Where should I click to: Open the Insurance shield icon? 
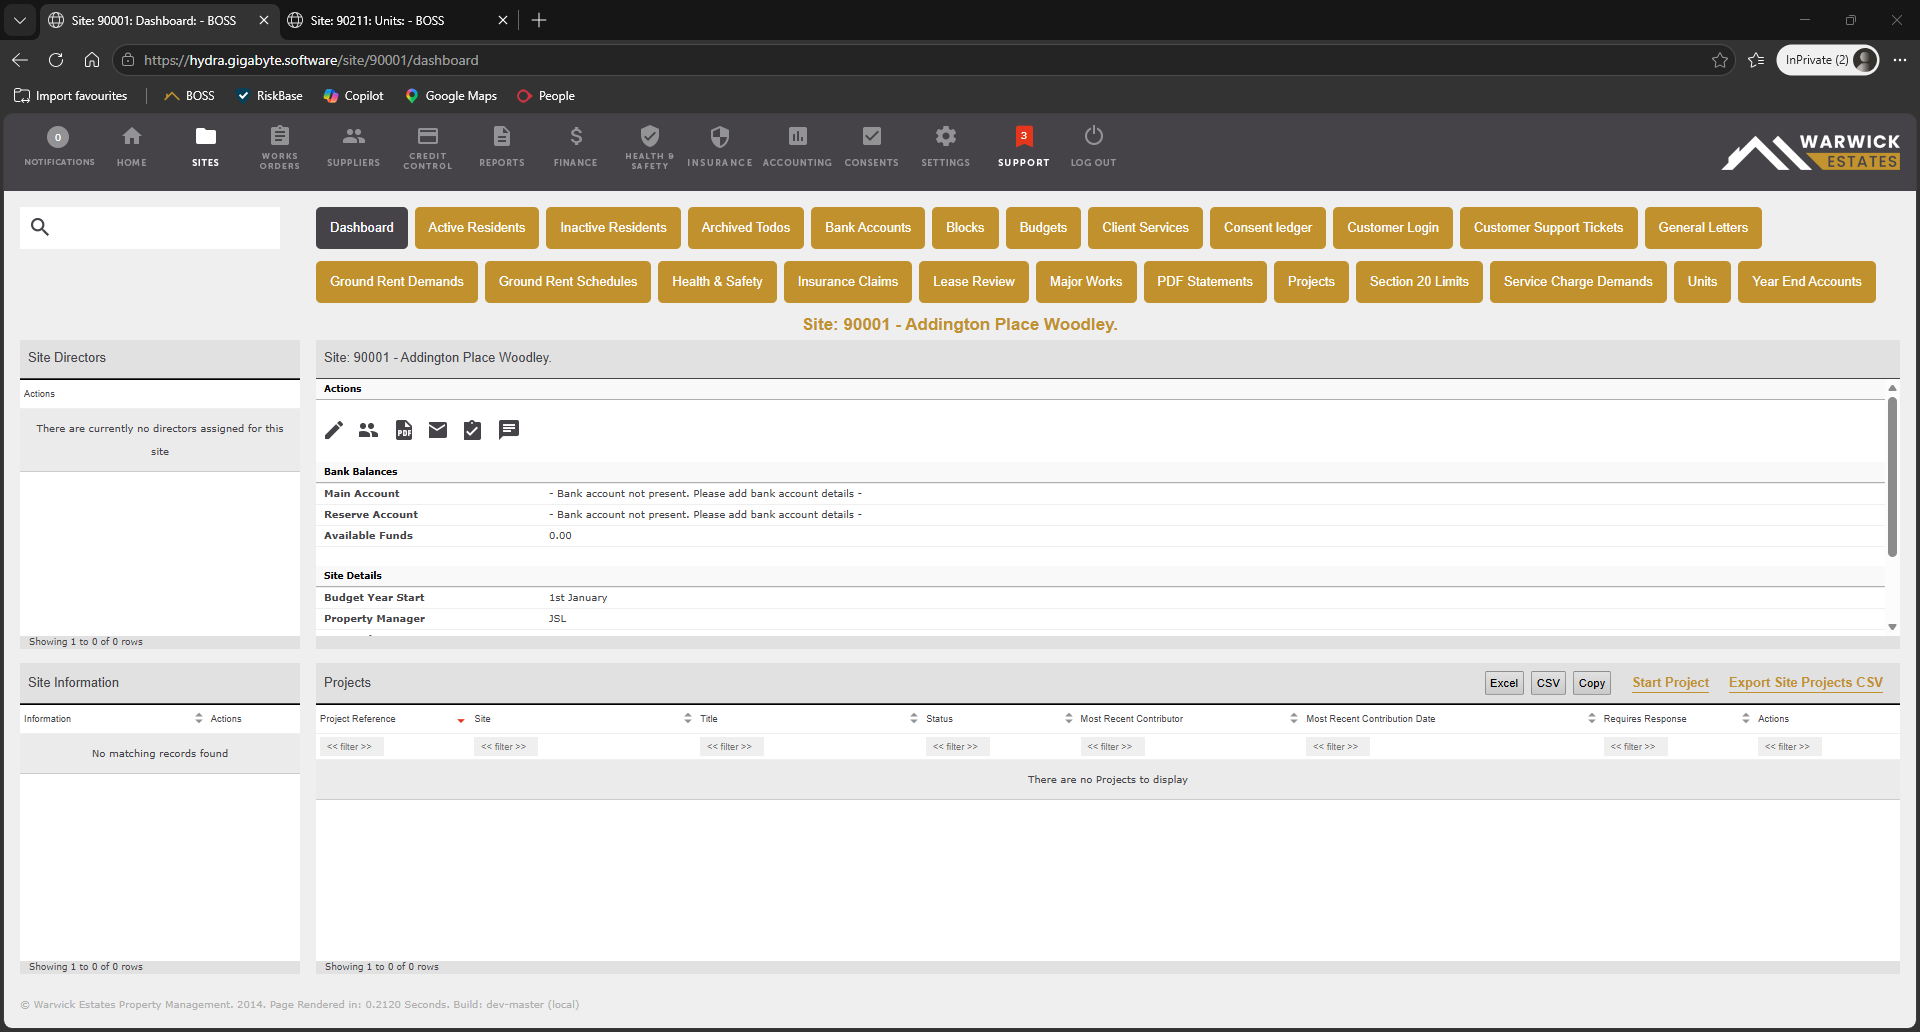point(720,136)
